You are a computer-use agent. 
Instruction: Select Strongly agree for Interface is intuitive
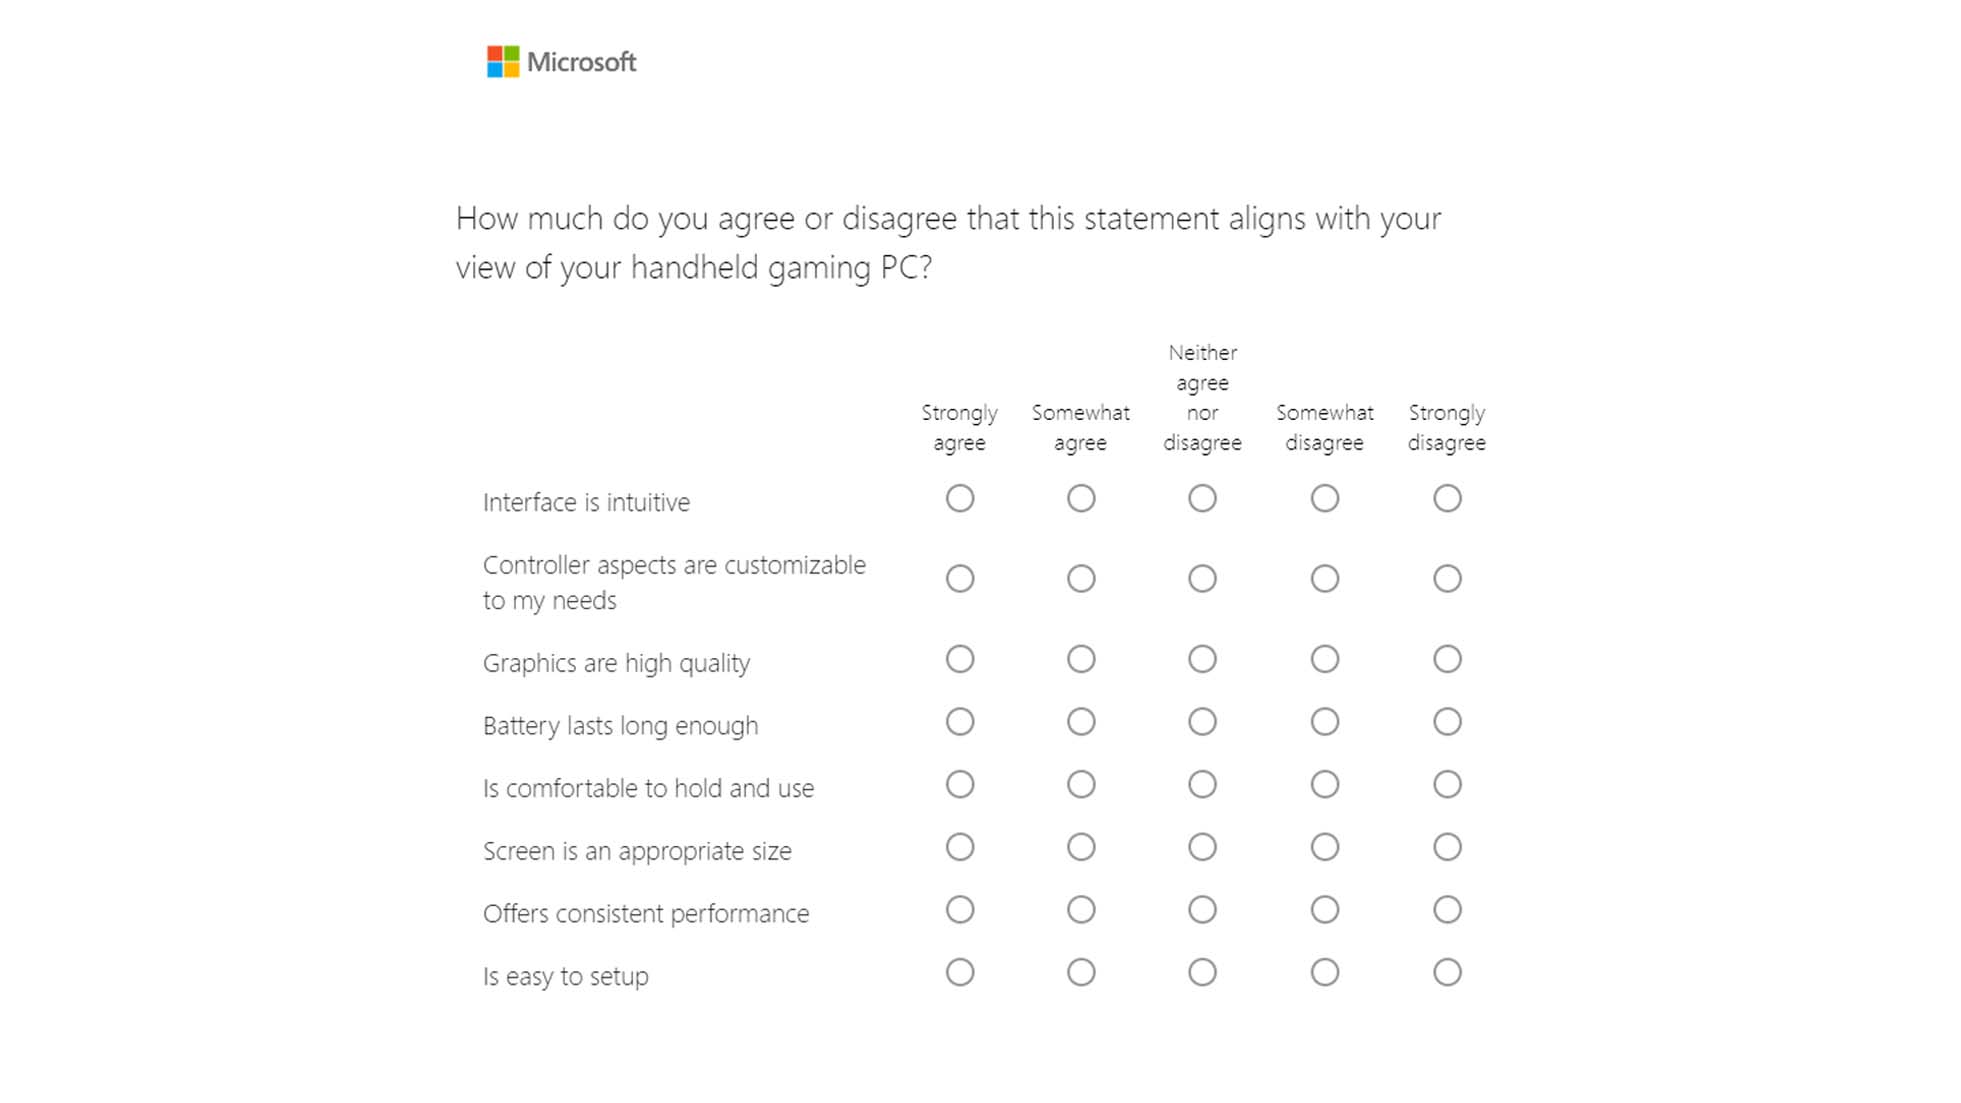click(960, 497)
